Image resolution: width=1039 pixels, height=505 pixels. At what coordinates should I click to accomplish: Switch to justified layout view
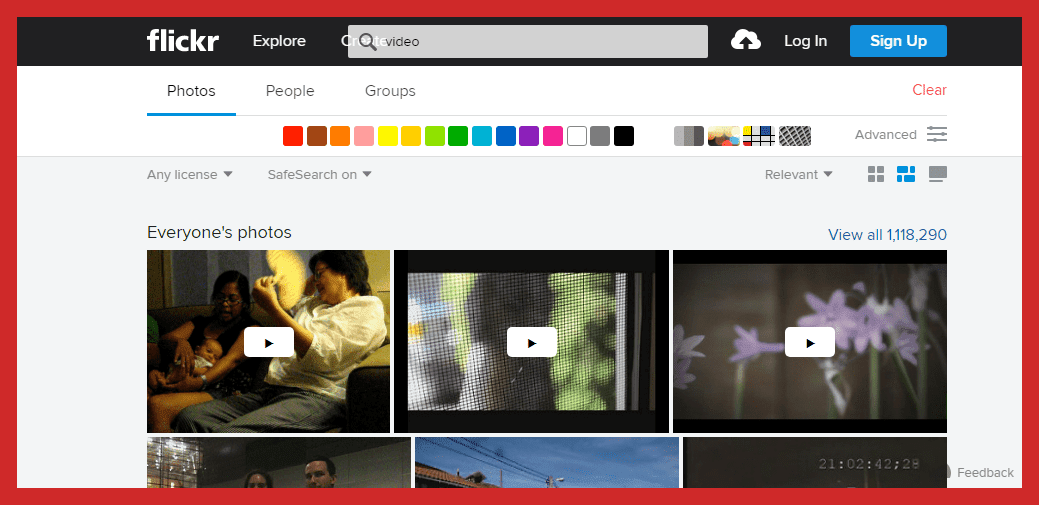tap(906, 174)
